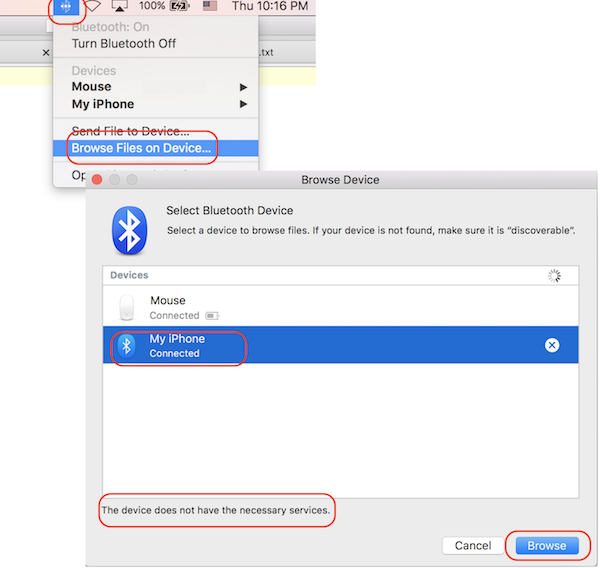Image resolution: width=600 pixels, height=568 pixels.
Task: Close the Browse Device window
Action: (x=97, y=179)
